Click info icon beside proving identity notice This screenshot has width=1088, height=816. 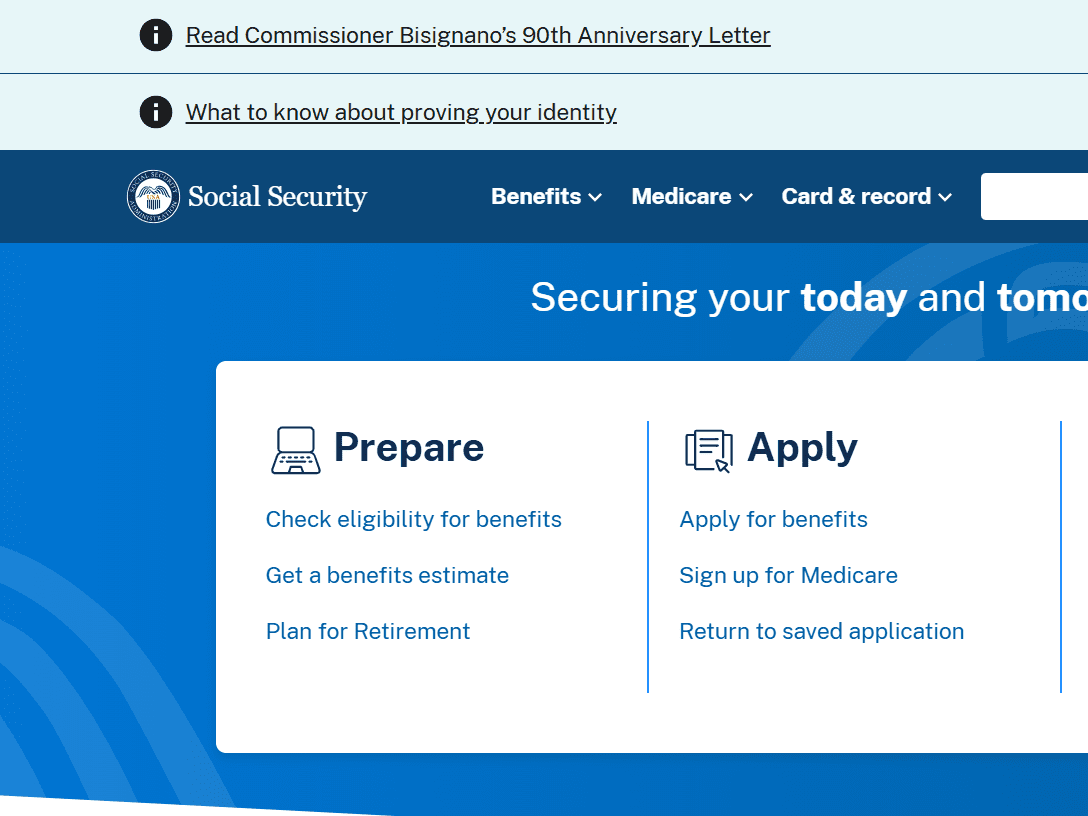(156, 112)
